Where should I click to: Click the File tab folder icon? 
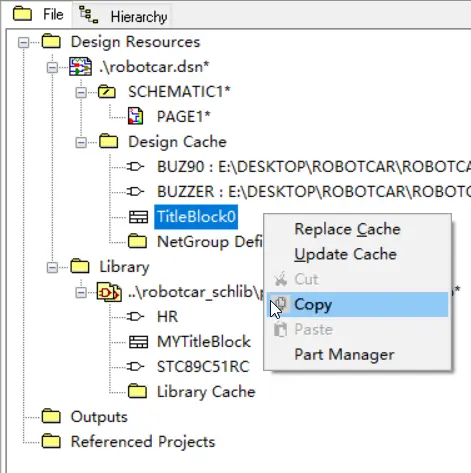coord(22,14)
